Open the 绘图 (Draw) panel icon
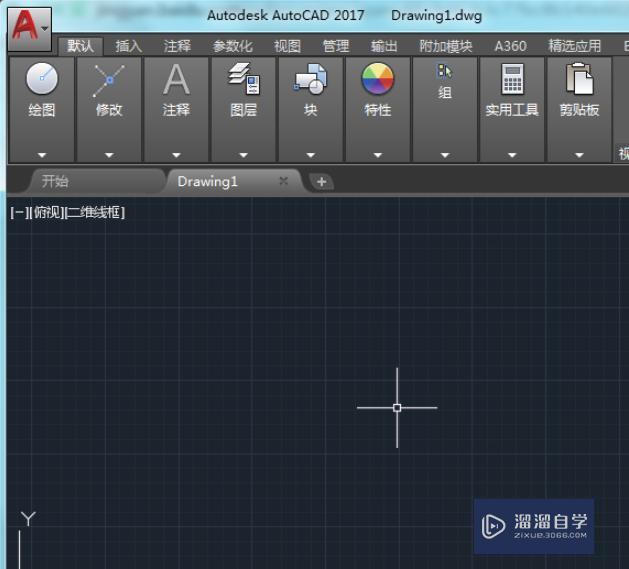 click(42, 79)
